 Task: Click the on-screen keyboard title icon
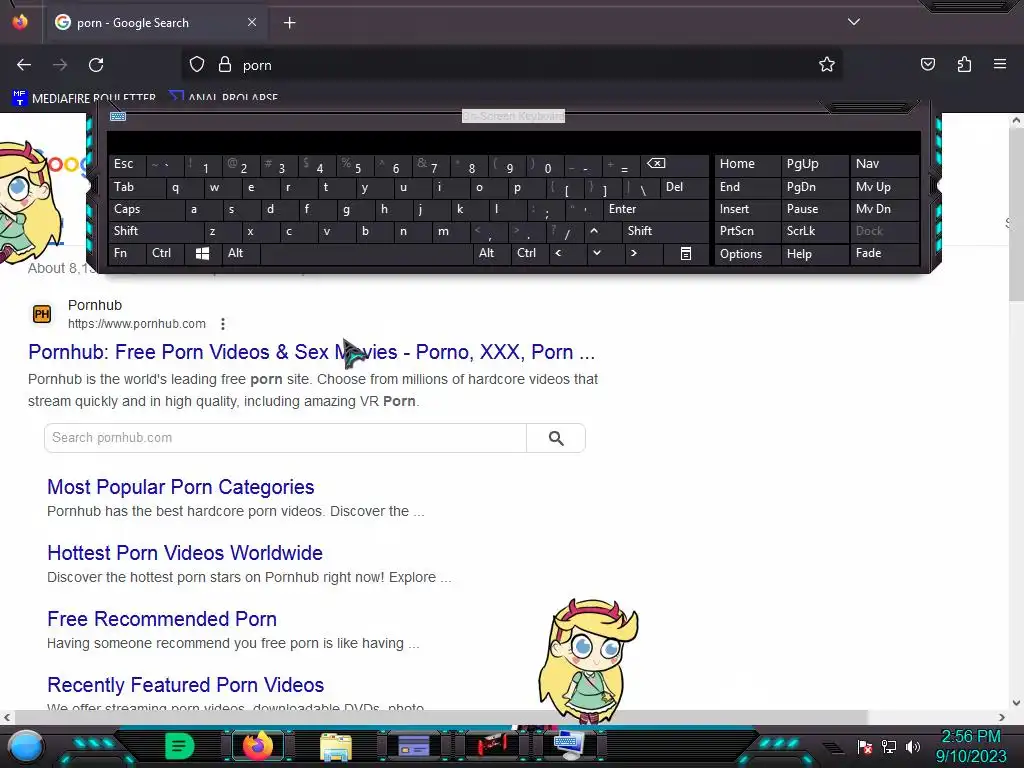118,116
